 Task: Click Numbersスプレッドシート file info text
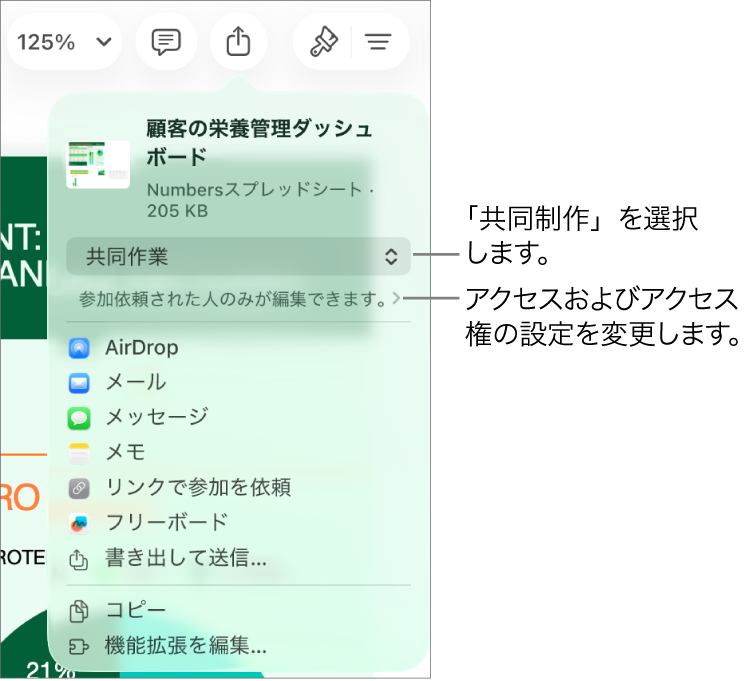(x=260, y=200)
